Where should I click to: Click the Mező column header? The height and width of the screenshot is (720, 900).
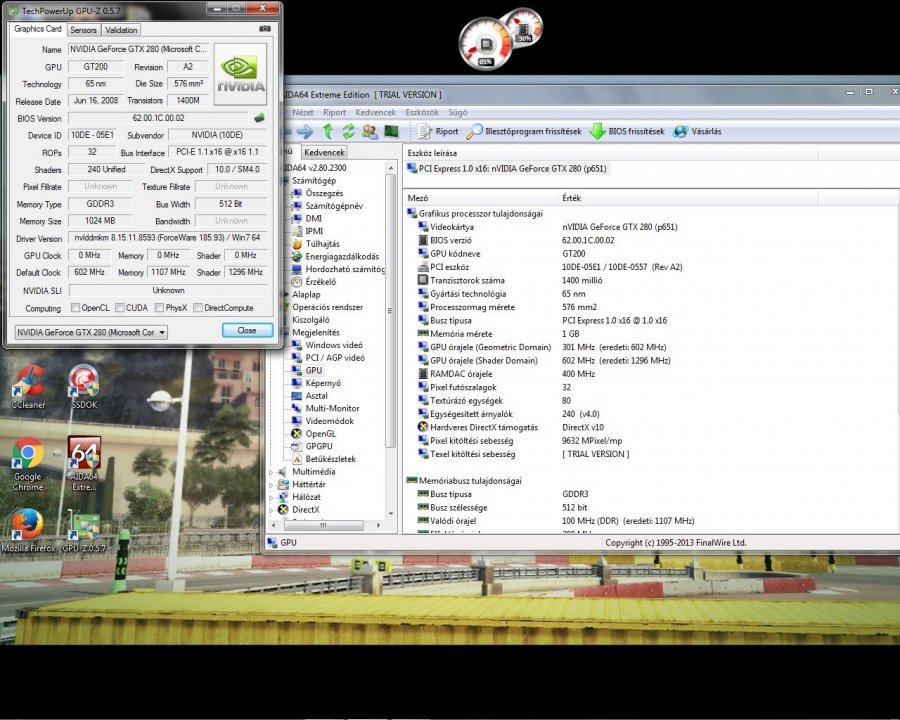click(481, 198)
